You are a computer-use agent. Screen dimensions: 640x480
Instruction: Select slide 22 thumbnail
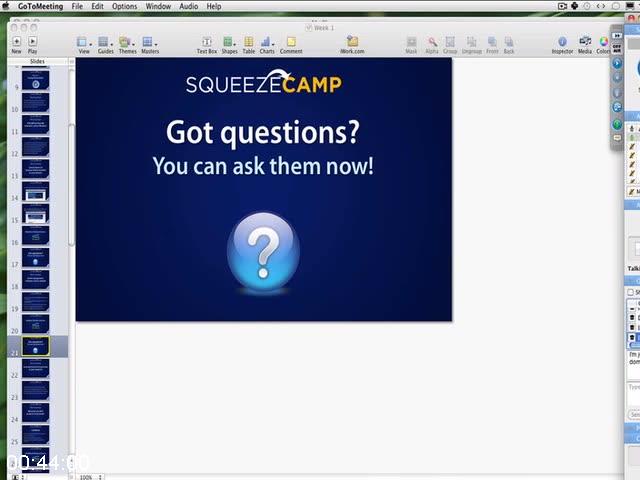[36, 368]
